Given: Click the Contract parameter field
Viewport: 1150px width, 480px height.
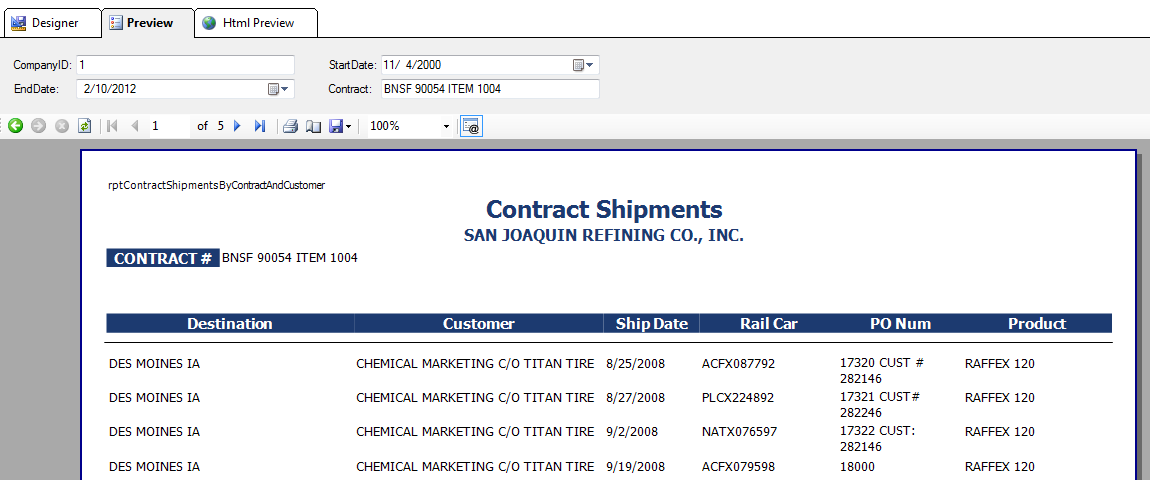Looking at the screenshot, I should (x=489, y=89).
